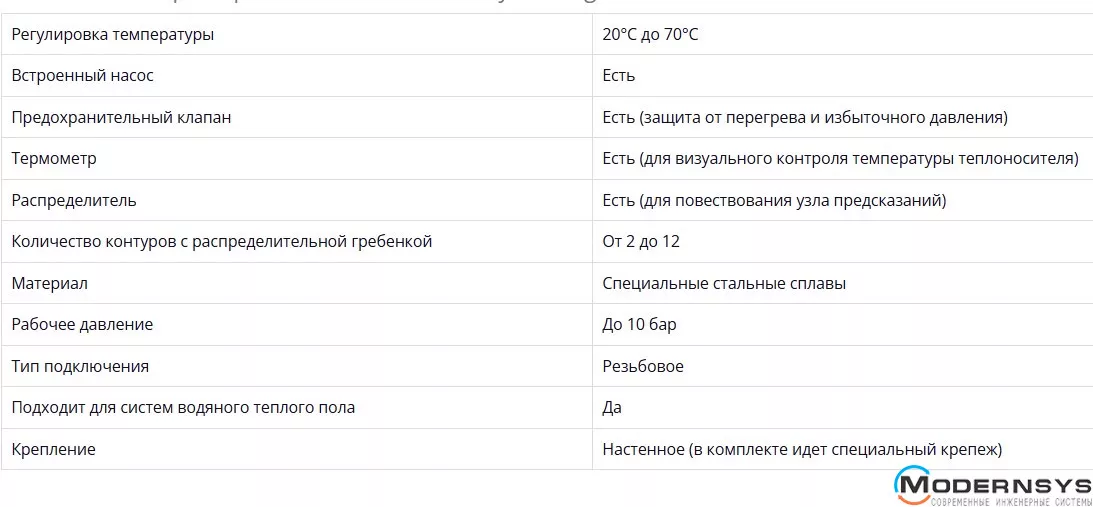Click the "Регулировка температуры" row label
The image size is (1093, 507).
(112, 34)
